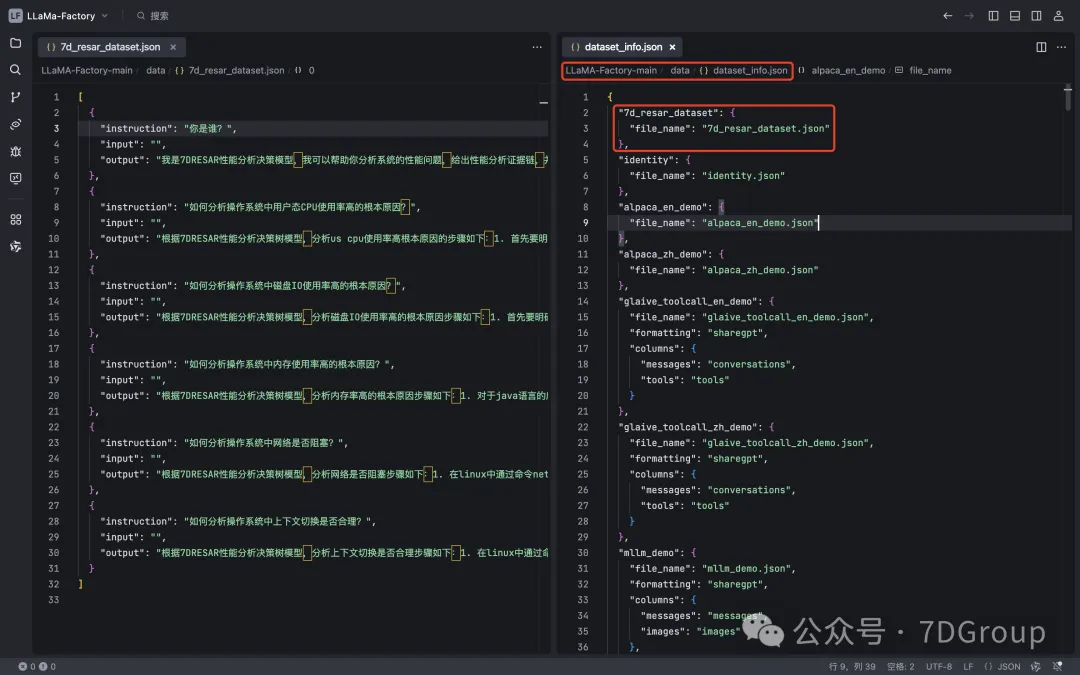Open notifications bell in status bar
The height and width of the screenshot is (675, 1080).
click(x=1057, y=666)
